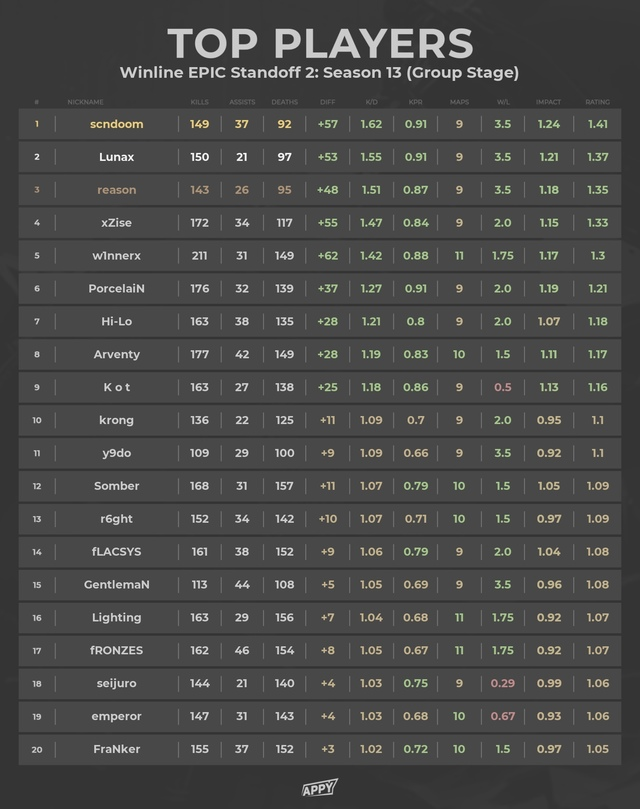Click the RATING column header
This screenshot has width=640, height=809.
[x=598, y=102]
